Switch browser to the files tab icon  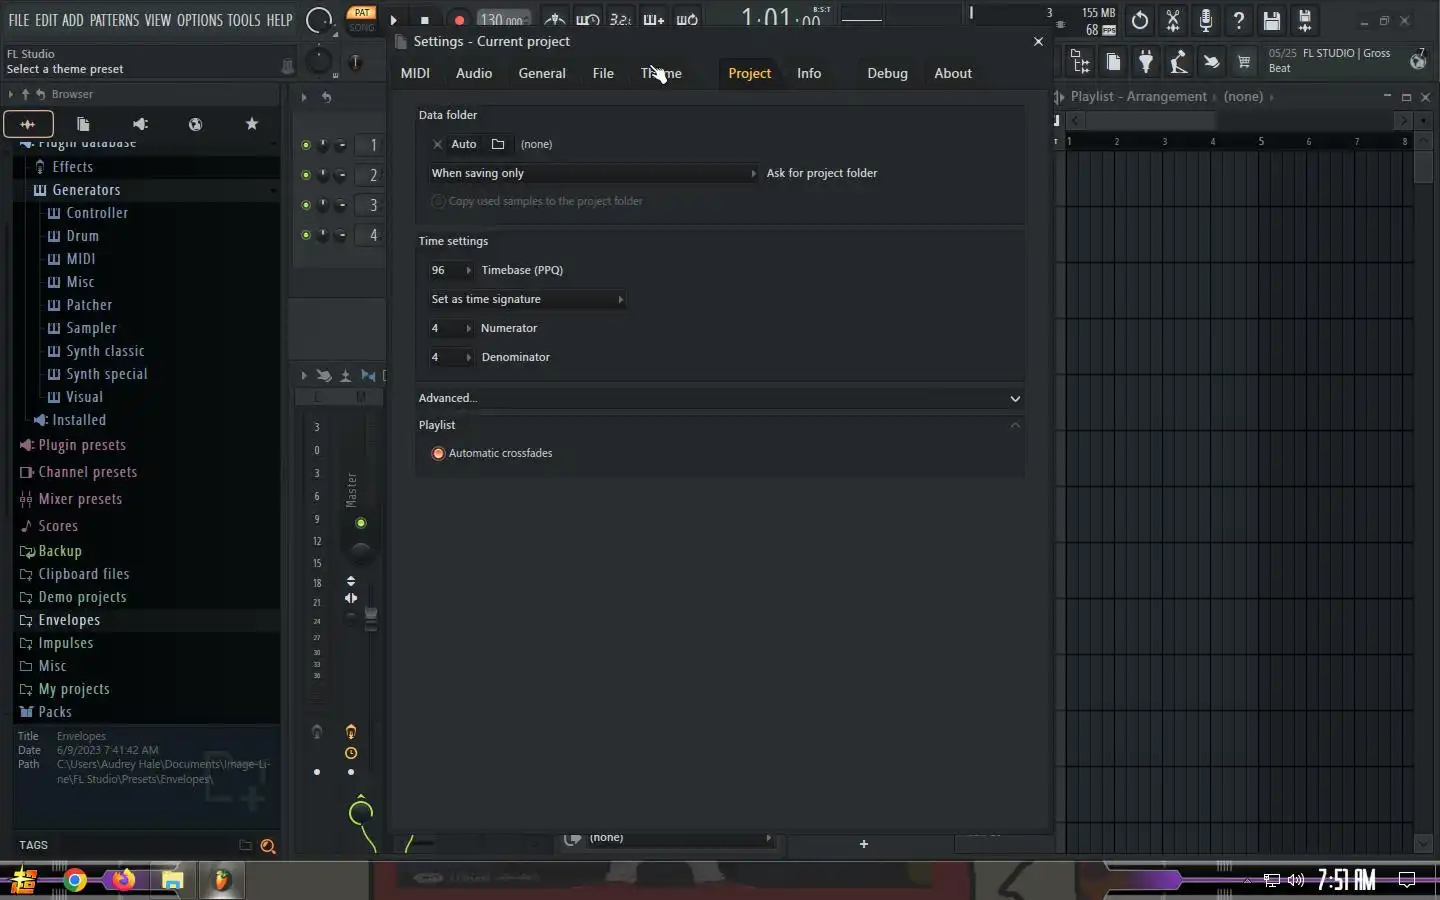[x=84, y=124]
